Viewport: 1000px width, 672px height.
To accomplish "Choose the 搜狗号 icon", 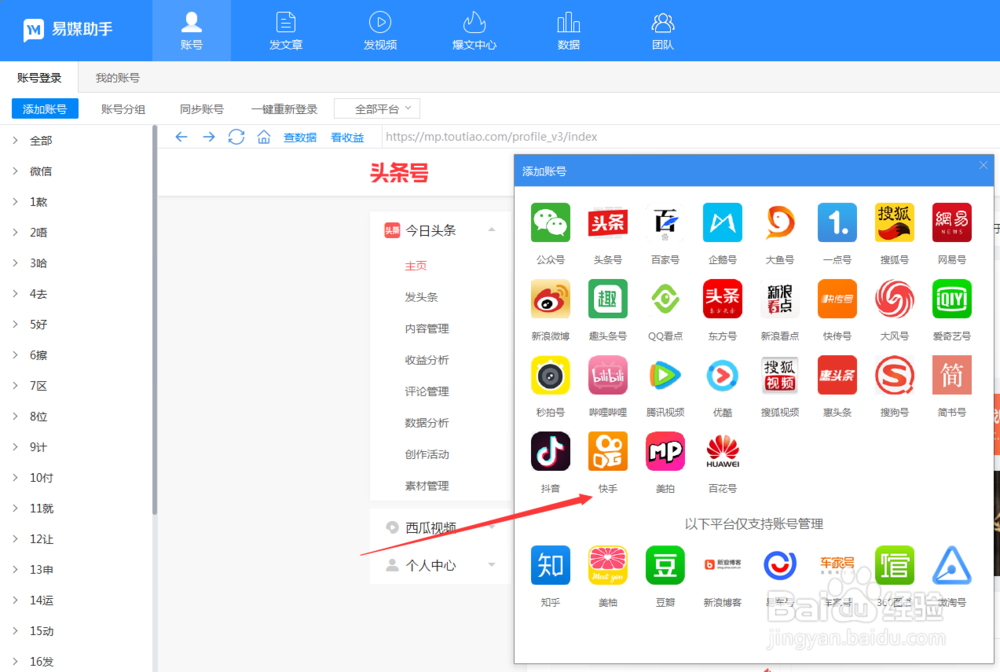I will (x=895, y=375).
